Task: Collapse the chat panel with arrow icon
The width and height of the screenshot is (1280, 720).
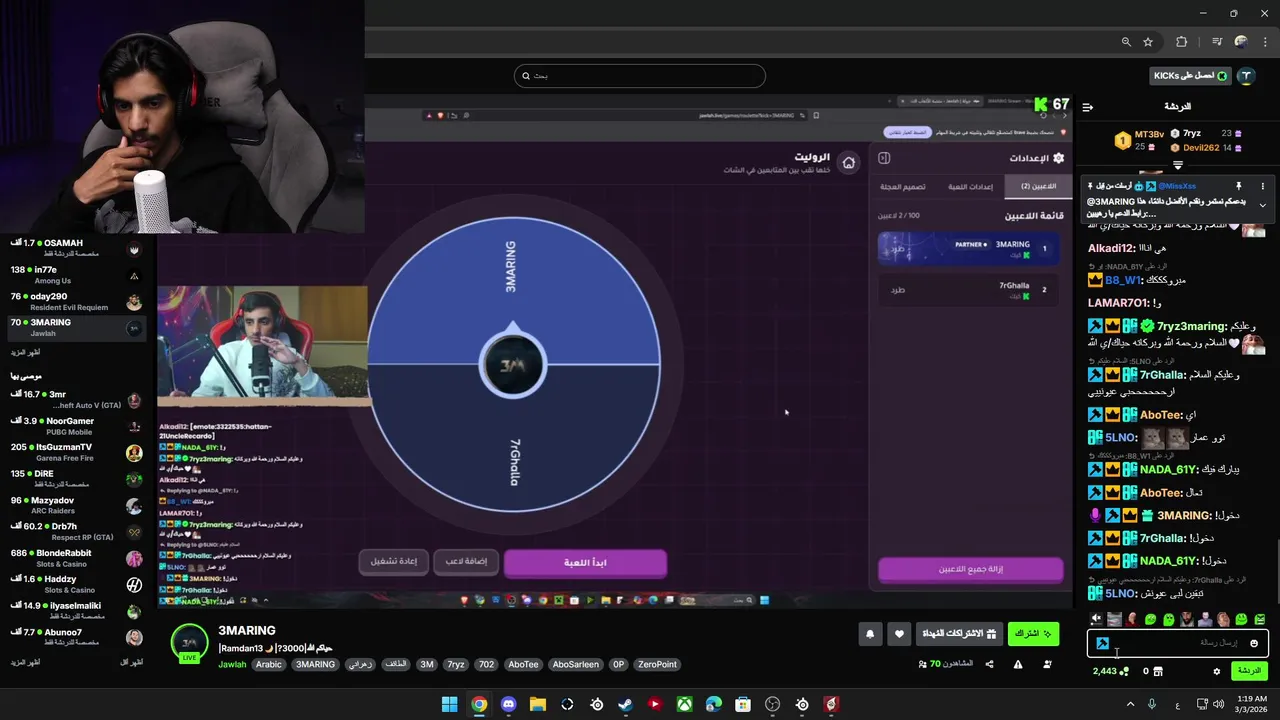Action: [1088, 107]
